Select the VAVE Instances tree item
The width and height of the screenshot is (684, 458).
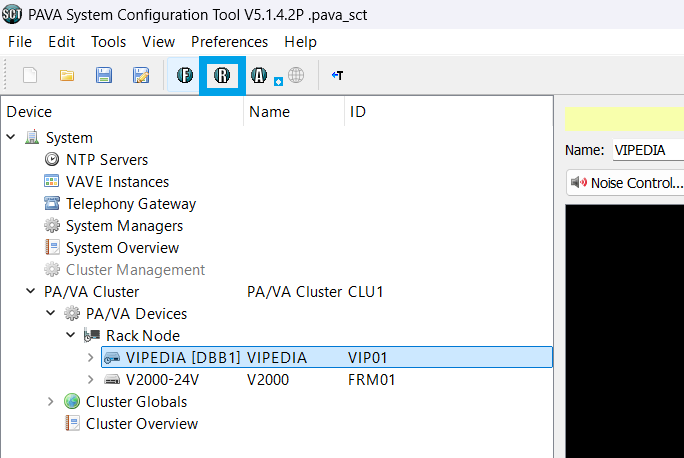tap(117, 181)
